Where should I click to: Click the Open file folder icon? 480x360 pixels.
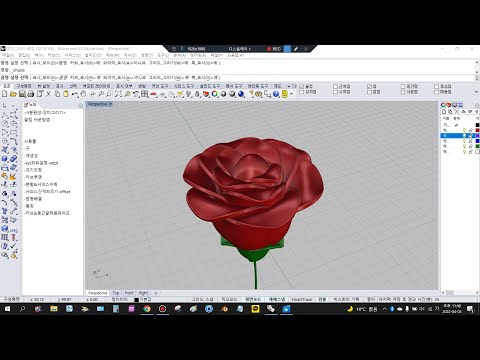pos(13,94)
